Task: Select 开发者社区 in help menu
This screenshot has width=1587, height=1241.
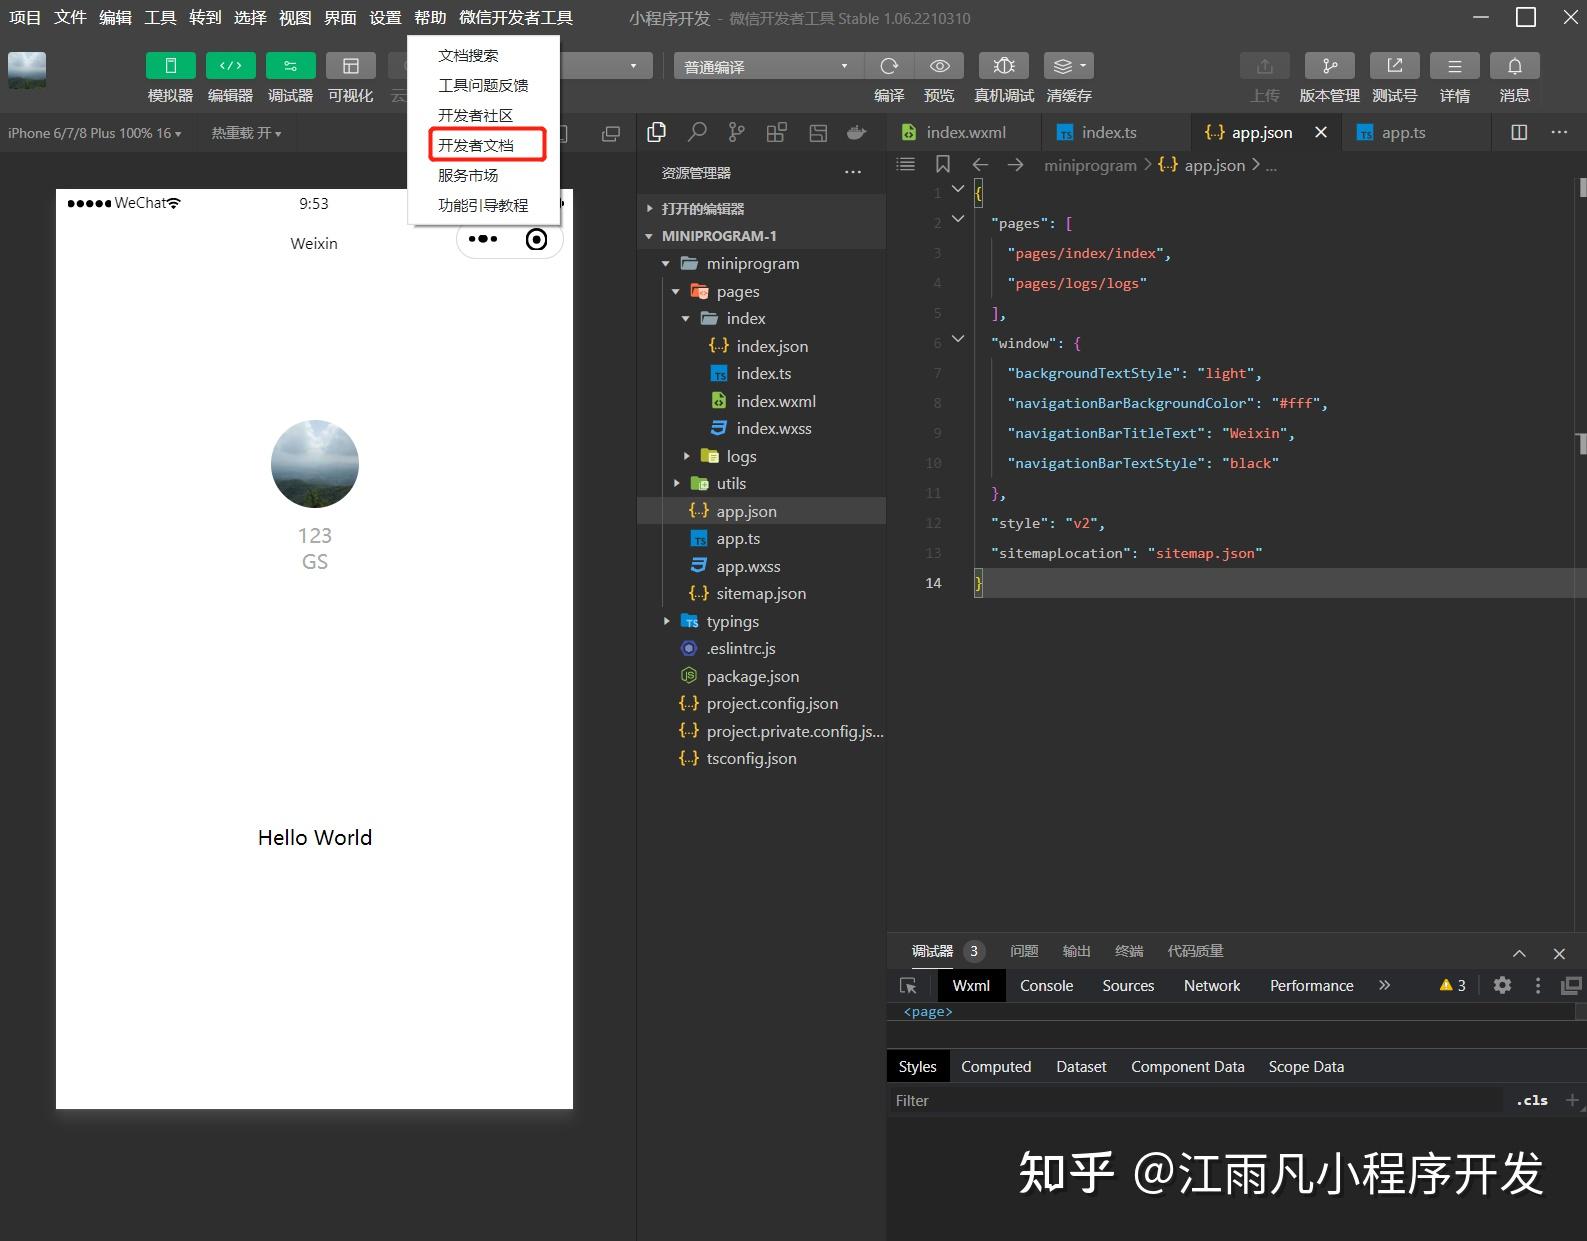Action: pyautogui.click(x=484, y=115)
